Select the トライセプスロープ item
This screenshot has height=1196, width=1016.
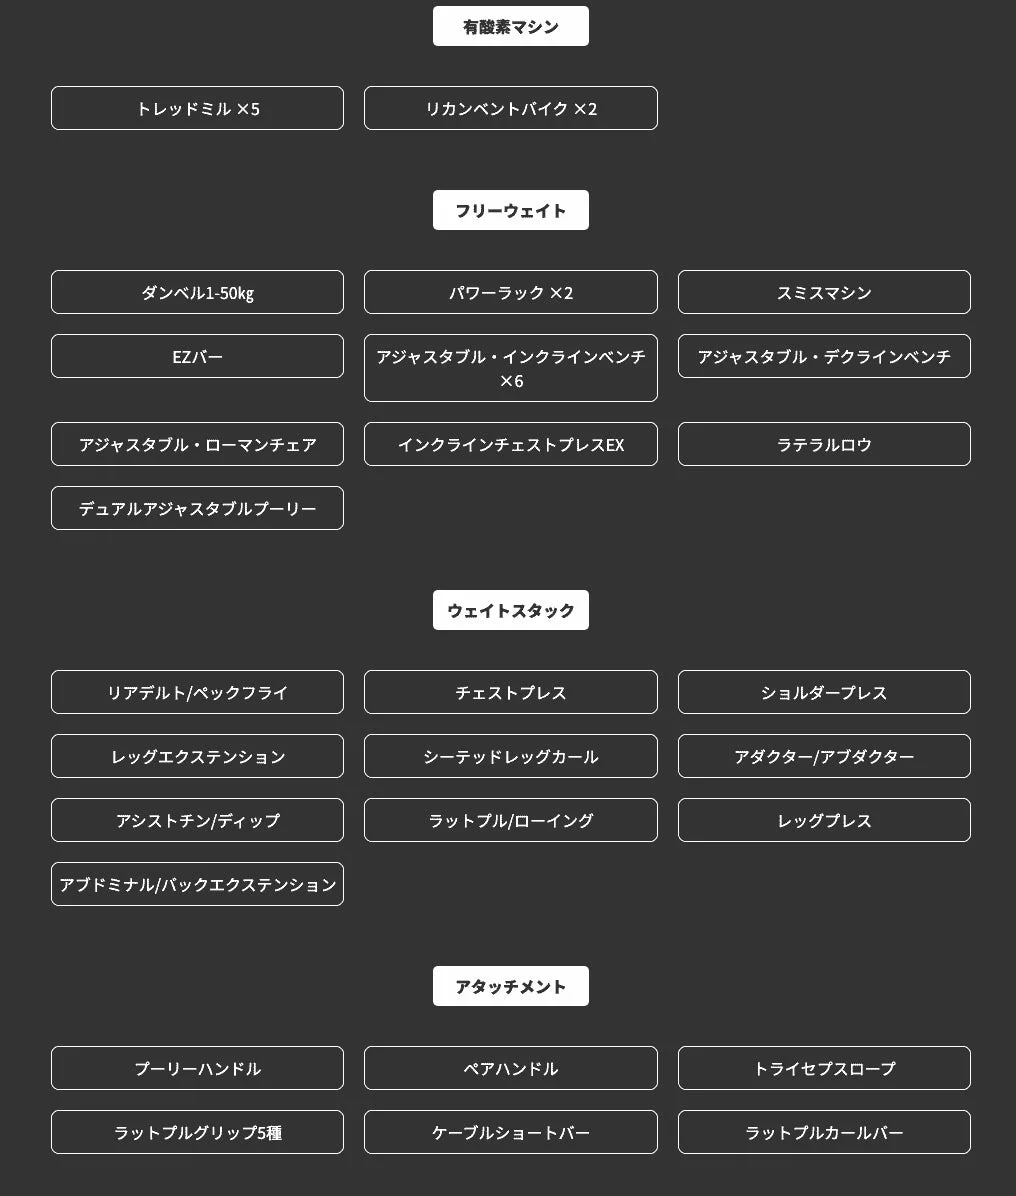click(825, 1069)
